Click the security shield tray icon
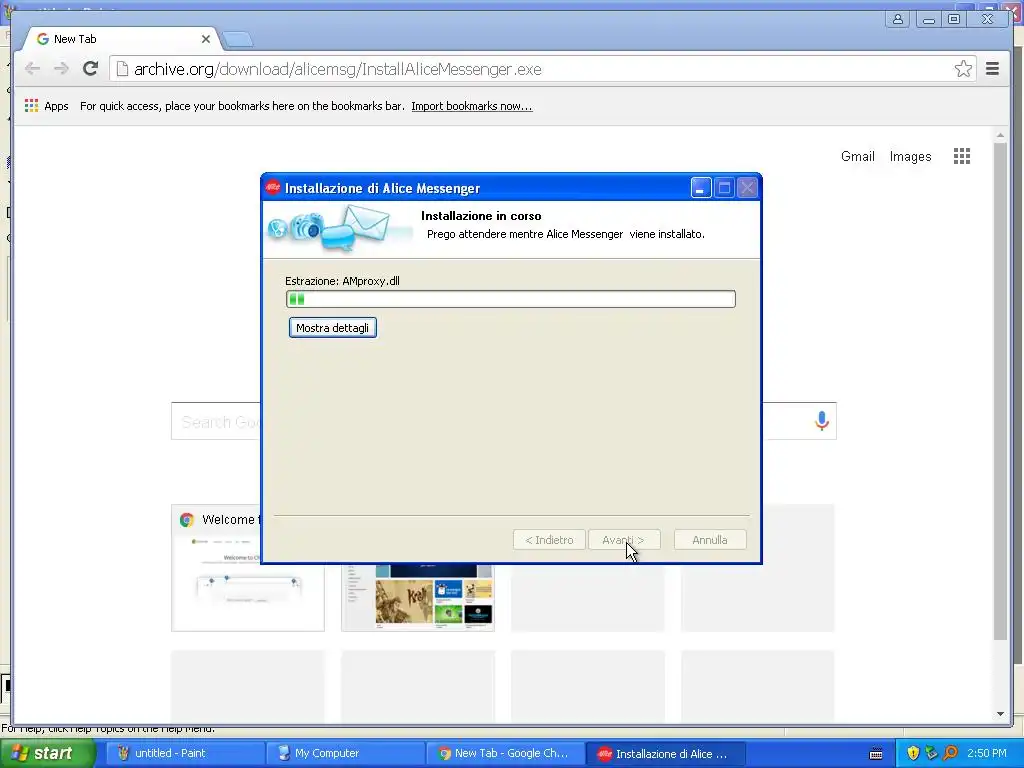1024x768 pixels. pos(913,753)
